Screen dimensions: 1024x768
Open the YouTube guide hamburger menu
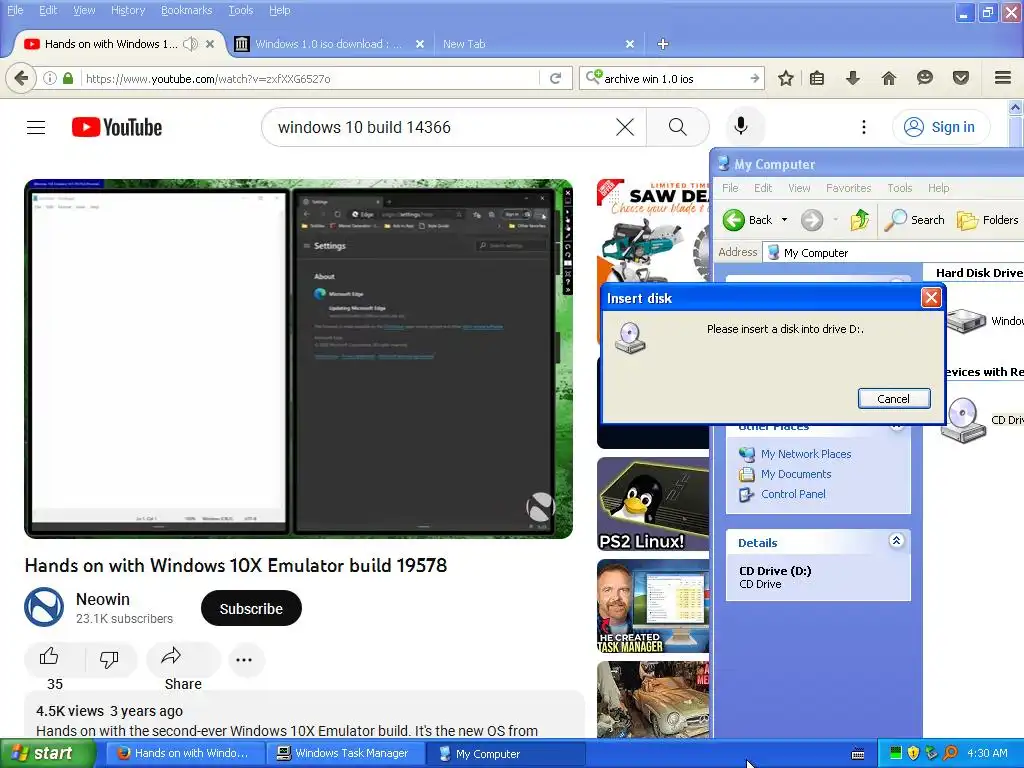(x=36, y=127)
